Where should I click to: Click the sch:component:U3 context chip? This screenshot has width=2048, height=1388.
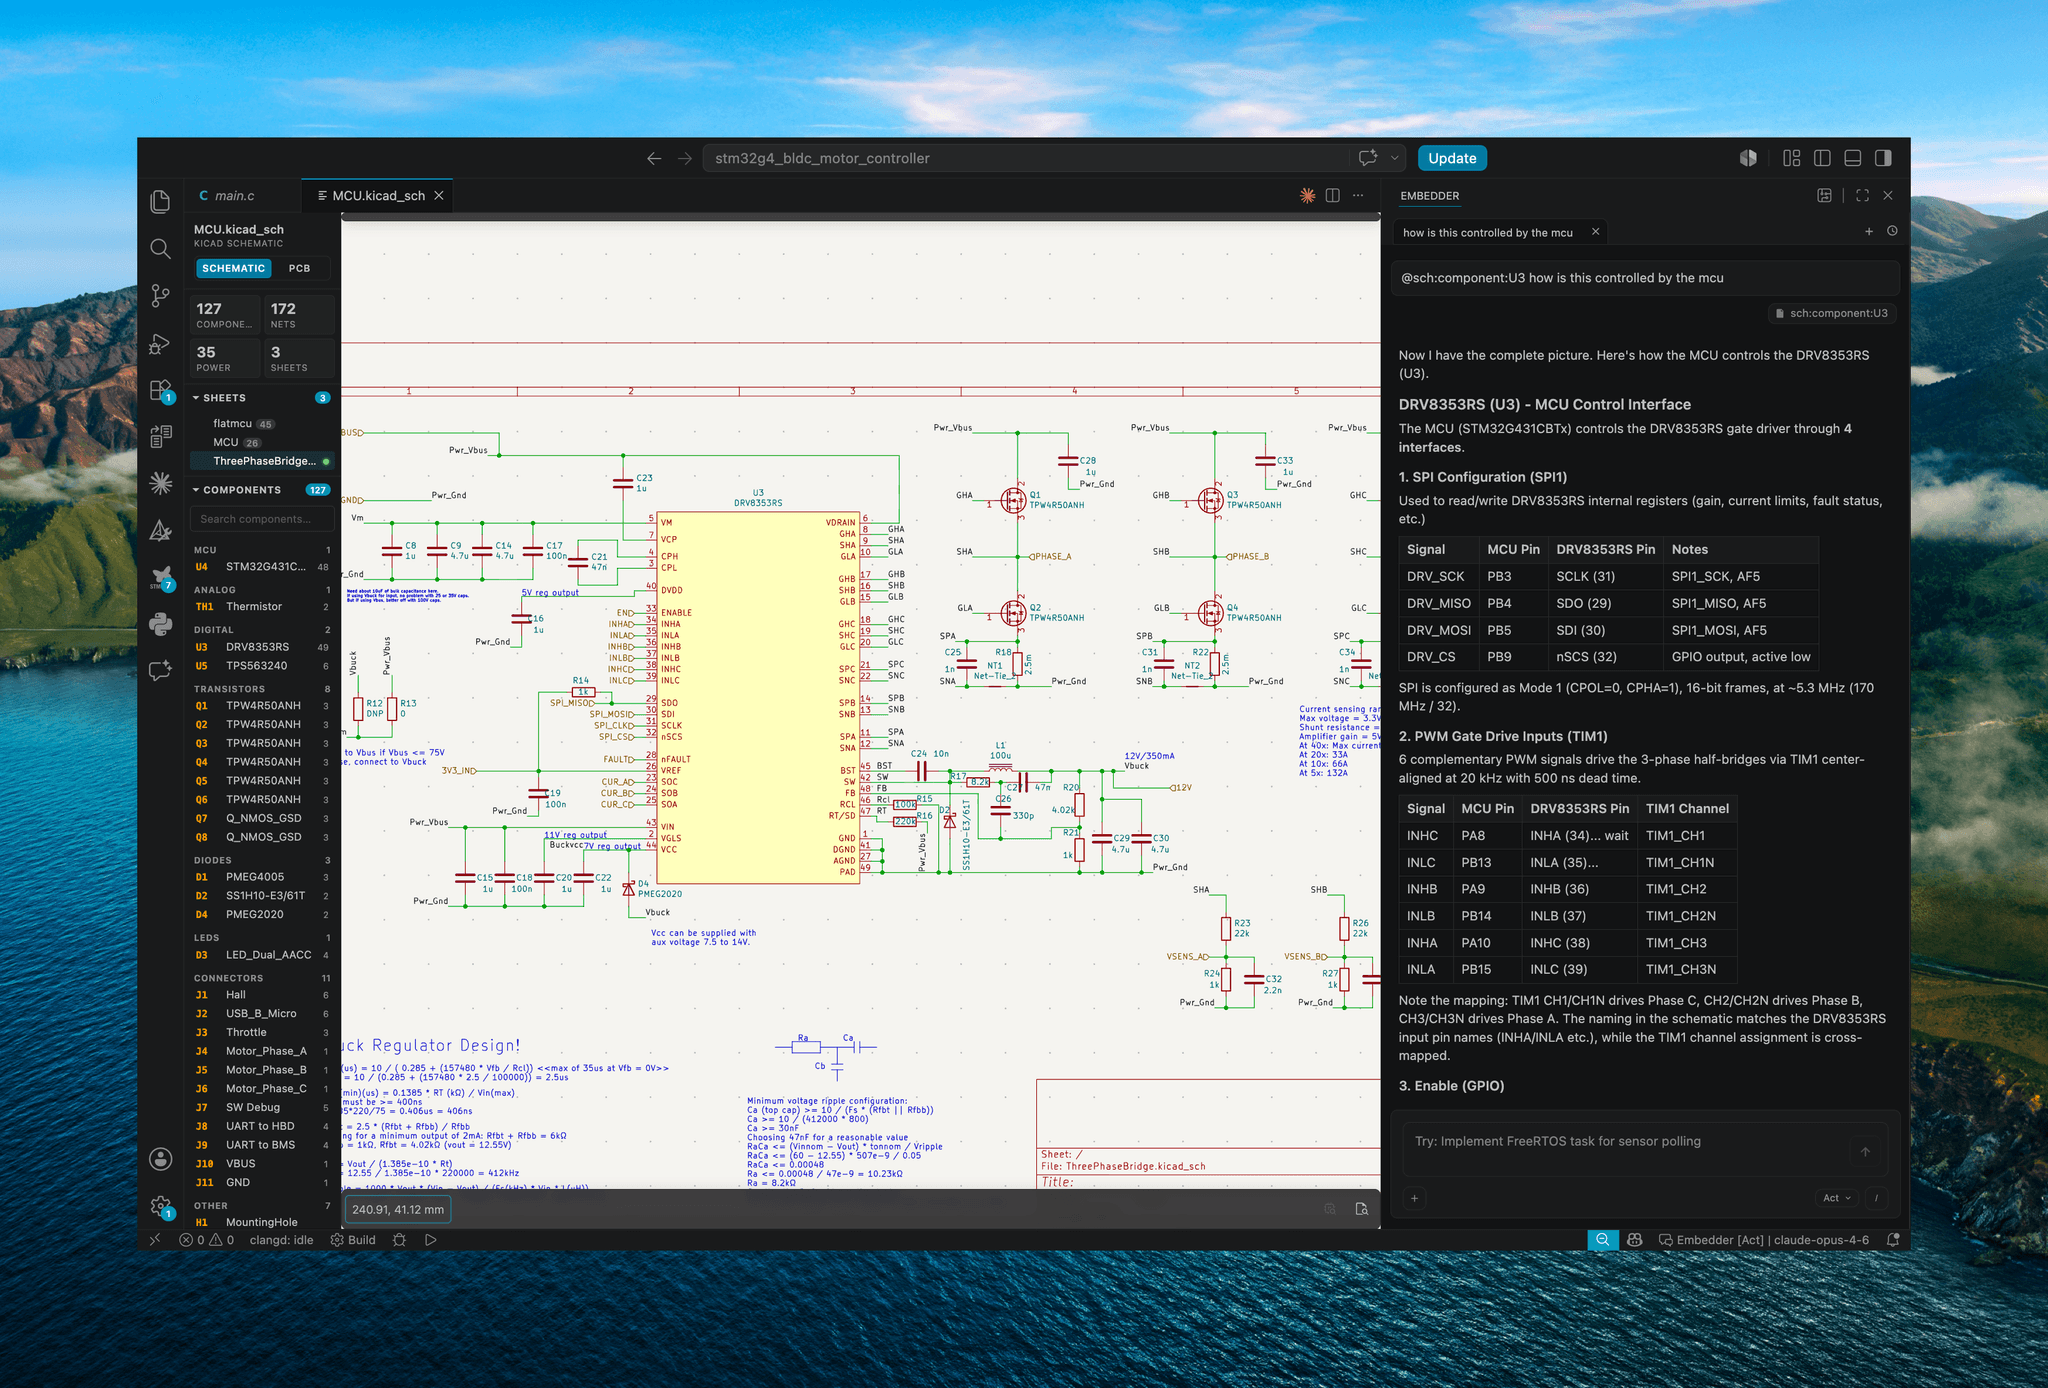click(1832, 313)
